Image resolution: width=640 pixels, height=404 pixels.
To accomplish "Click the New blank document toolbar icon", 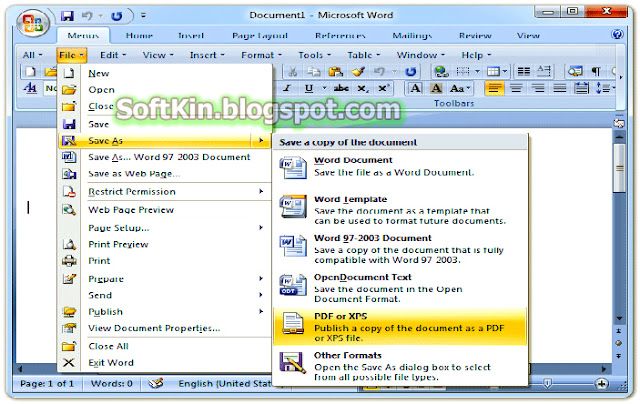I will [x=30, y=72].
